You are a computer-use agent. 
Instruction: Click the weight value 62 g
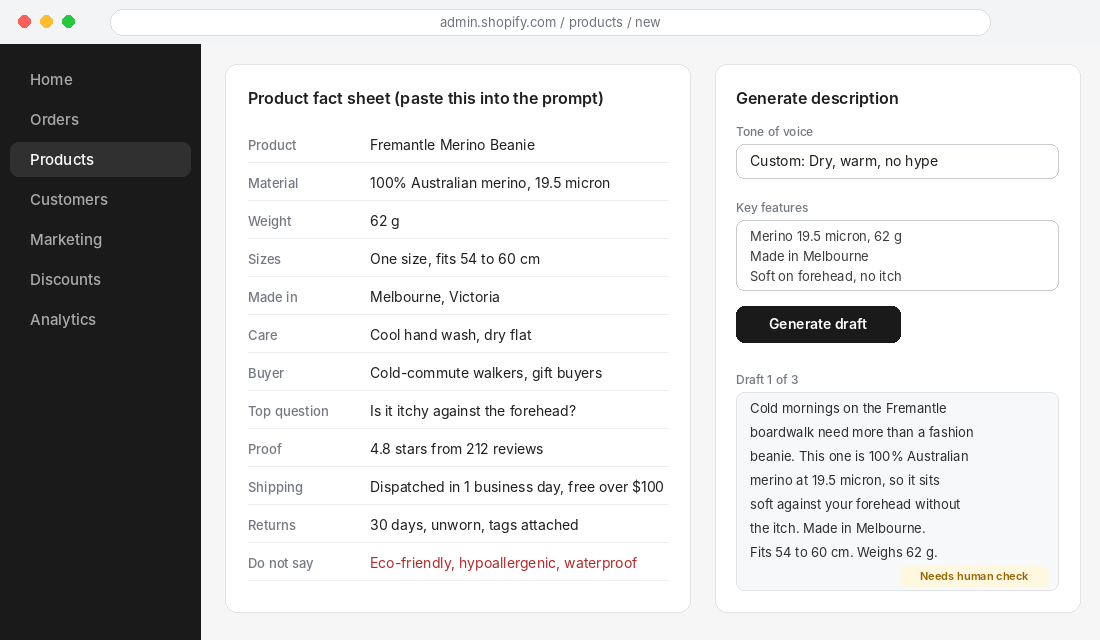pos(384,221)
